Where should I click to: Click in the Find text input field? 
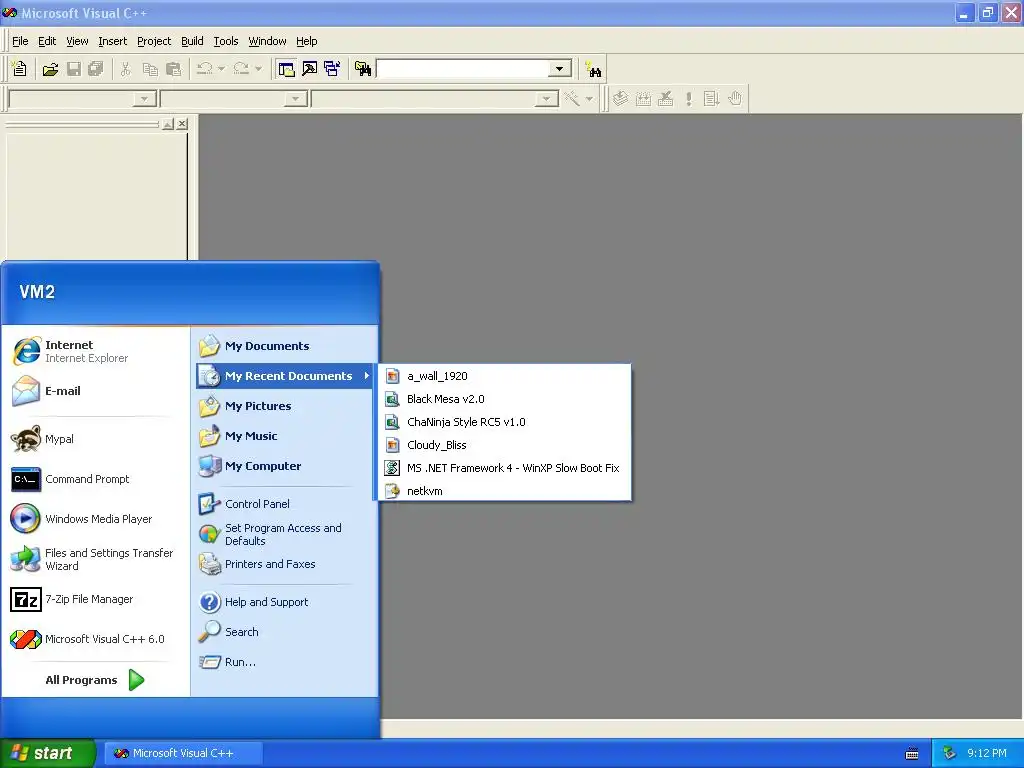tap(463, 69)
